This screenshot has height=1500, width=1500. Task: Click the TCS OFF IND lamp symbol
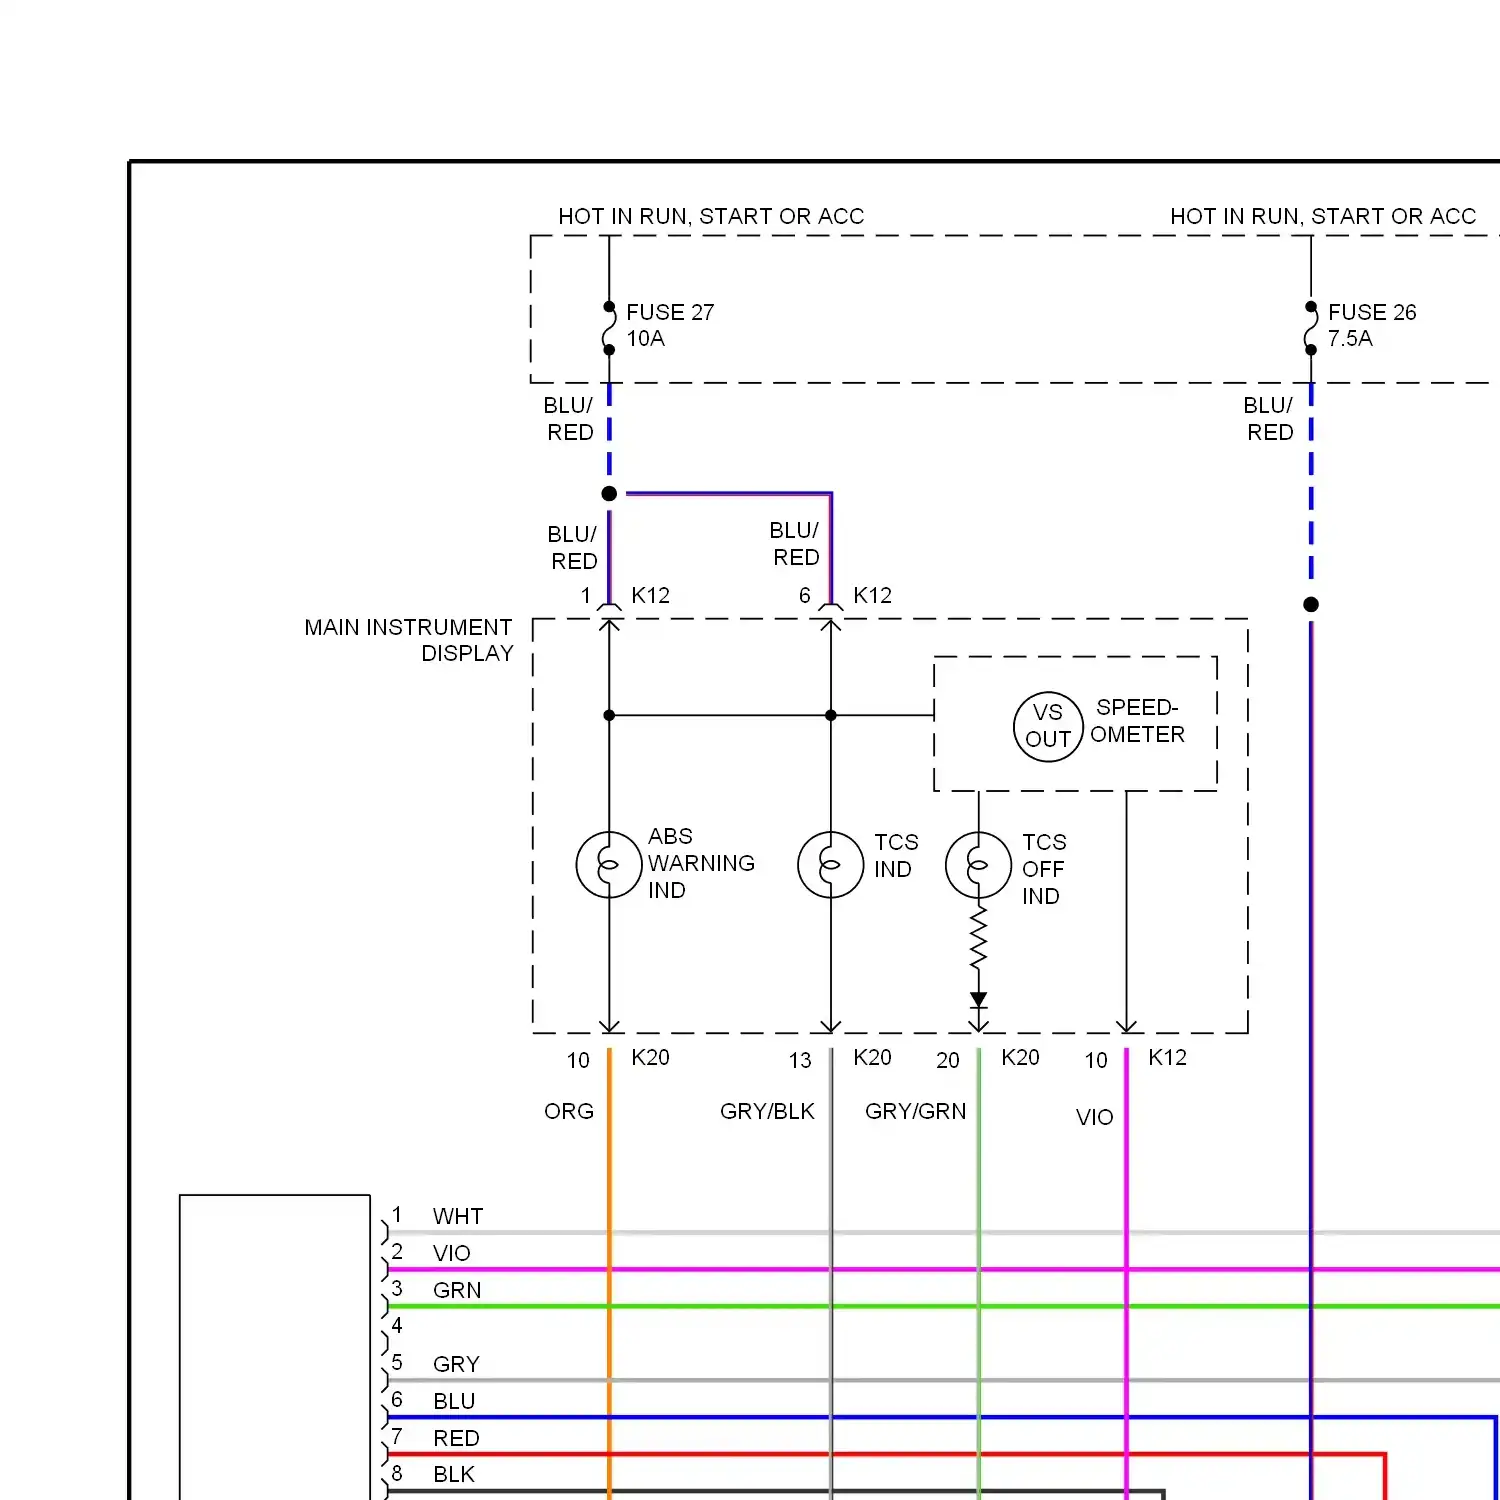[x=978, y=864]
